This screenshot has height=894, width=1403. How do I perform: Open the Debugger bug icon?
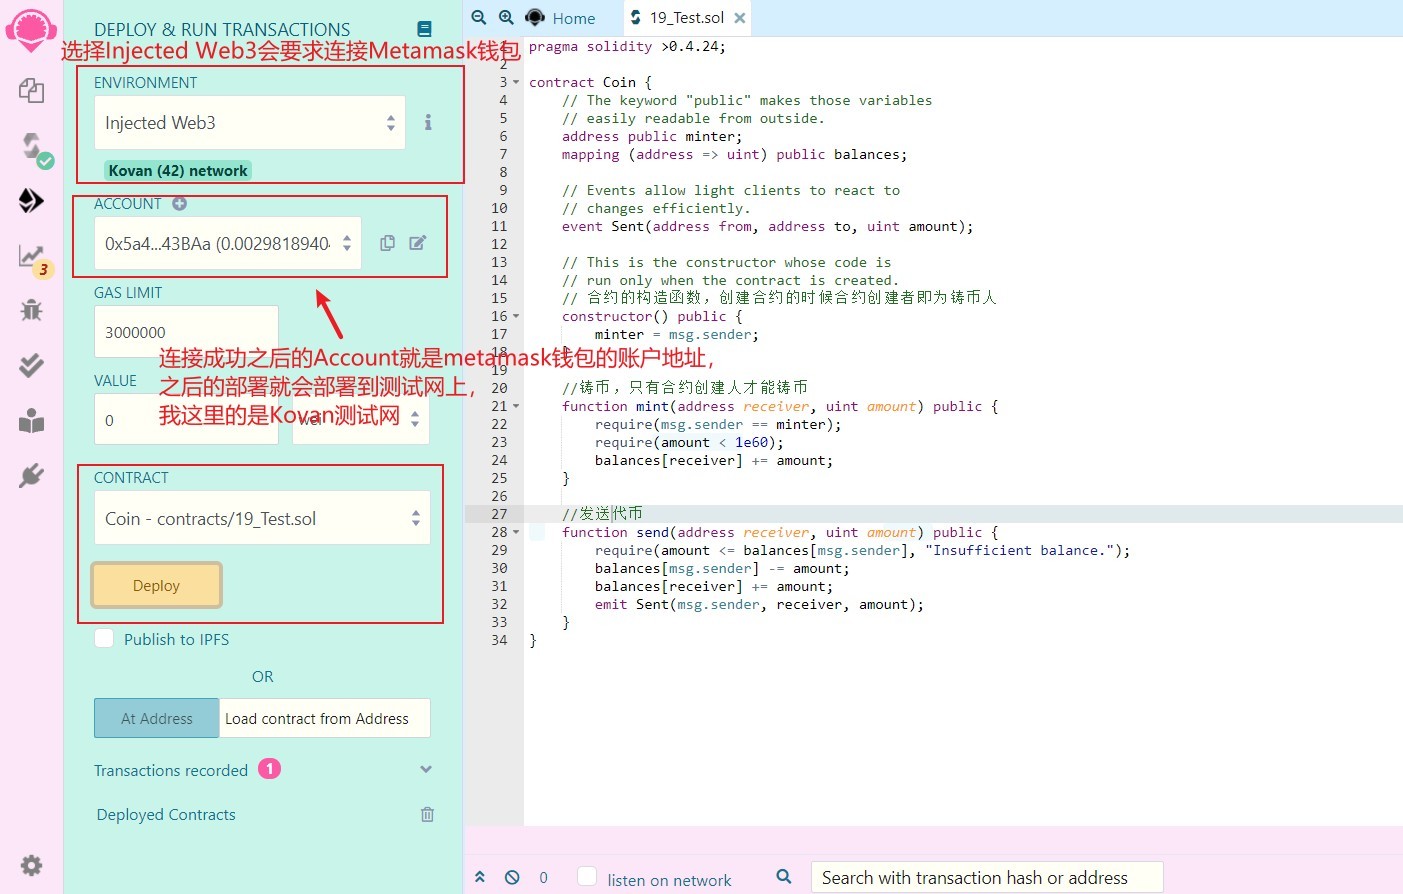pos(31,309)
